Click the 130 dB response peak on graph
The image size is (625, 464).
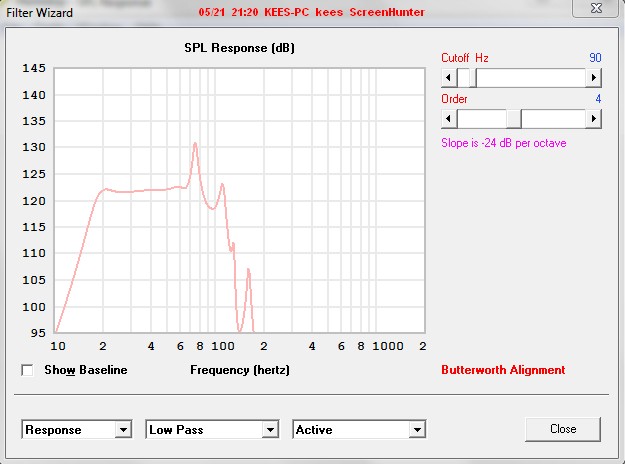195,143
